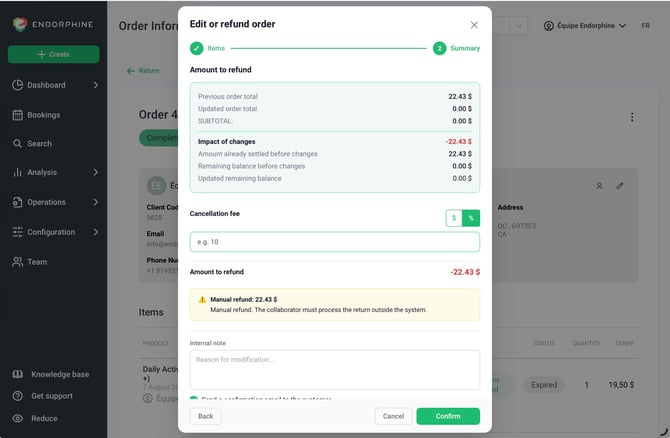Select the Analysis bar chart icon
The width and height of the screenshot is (670, 438).
point(18,172)
